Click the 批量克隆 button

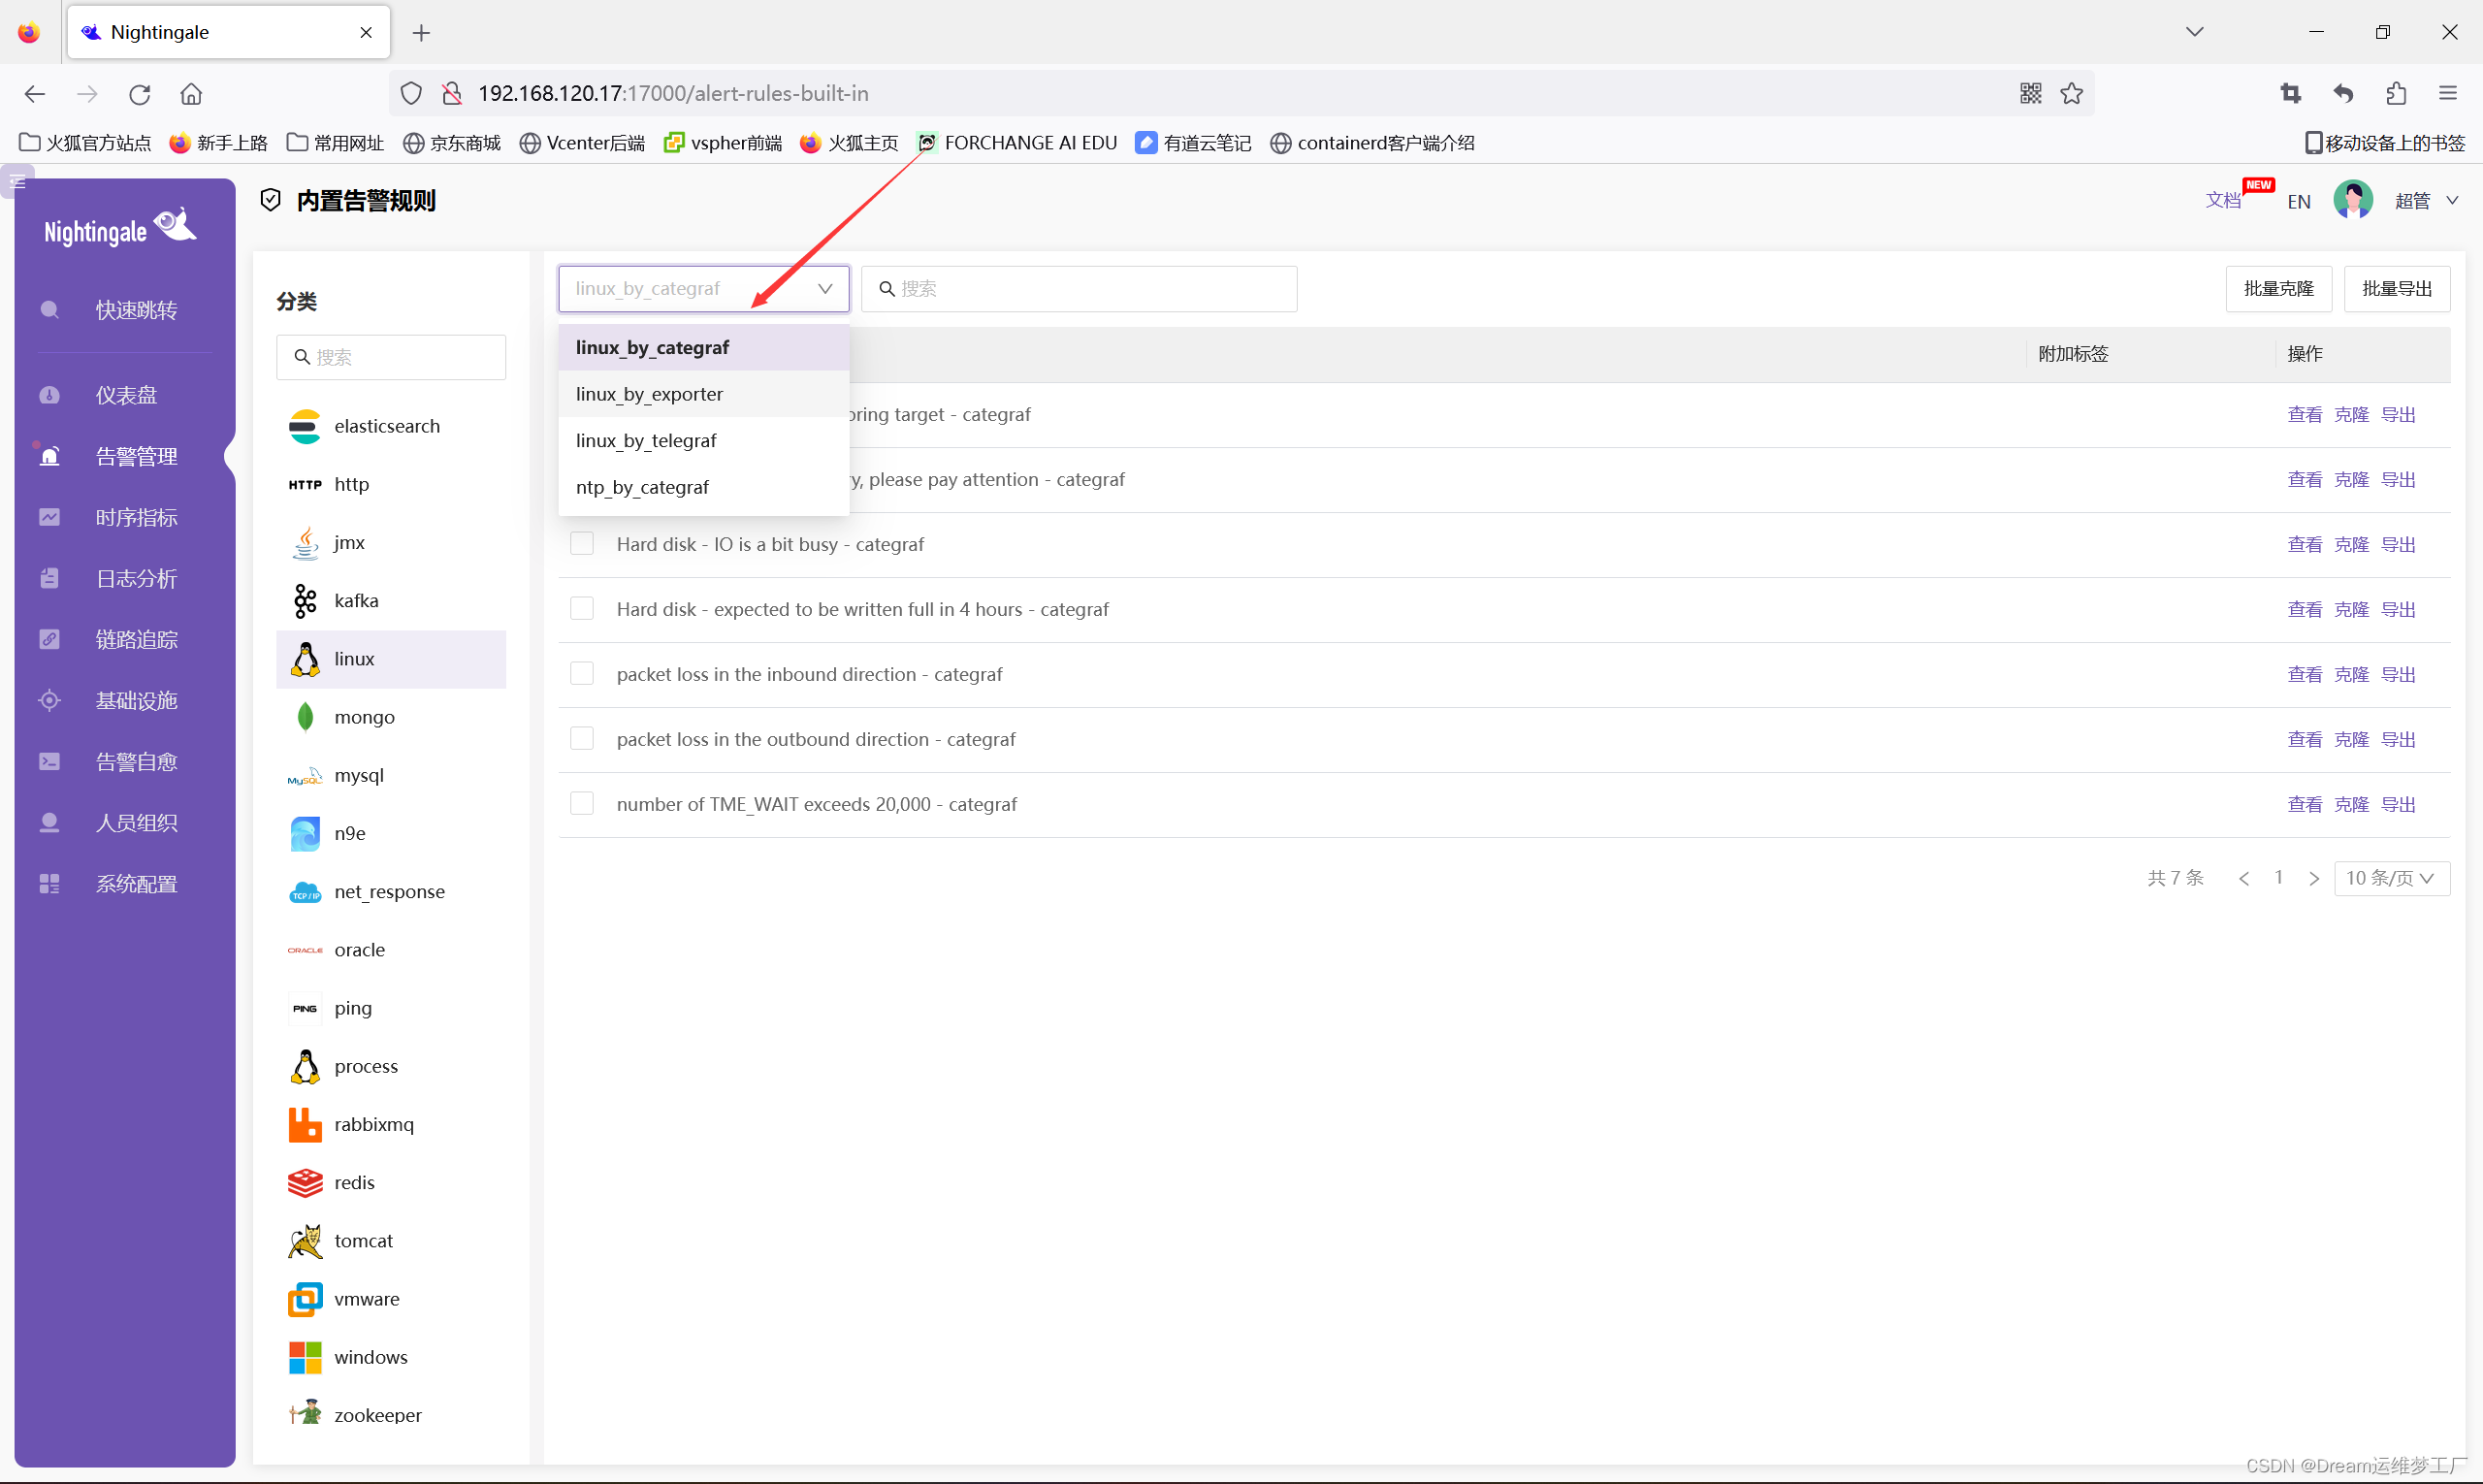(2278, 289)
